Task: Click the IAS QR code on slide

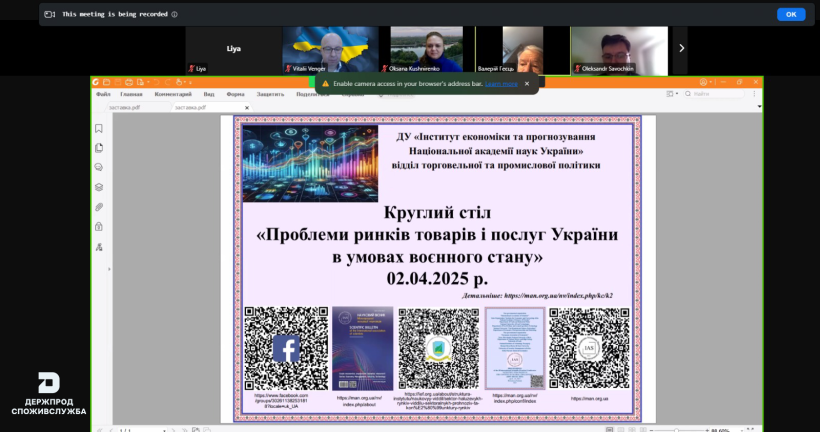Action: [x=589, y=348]
